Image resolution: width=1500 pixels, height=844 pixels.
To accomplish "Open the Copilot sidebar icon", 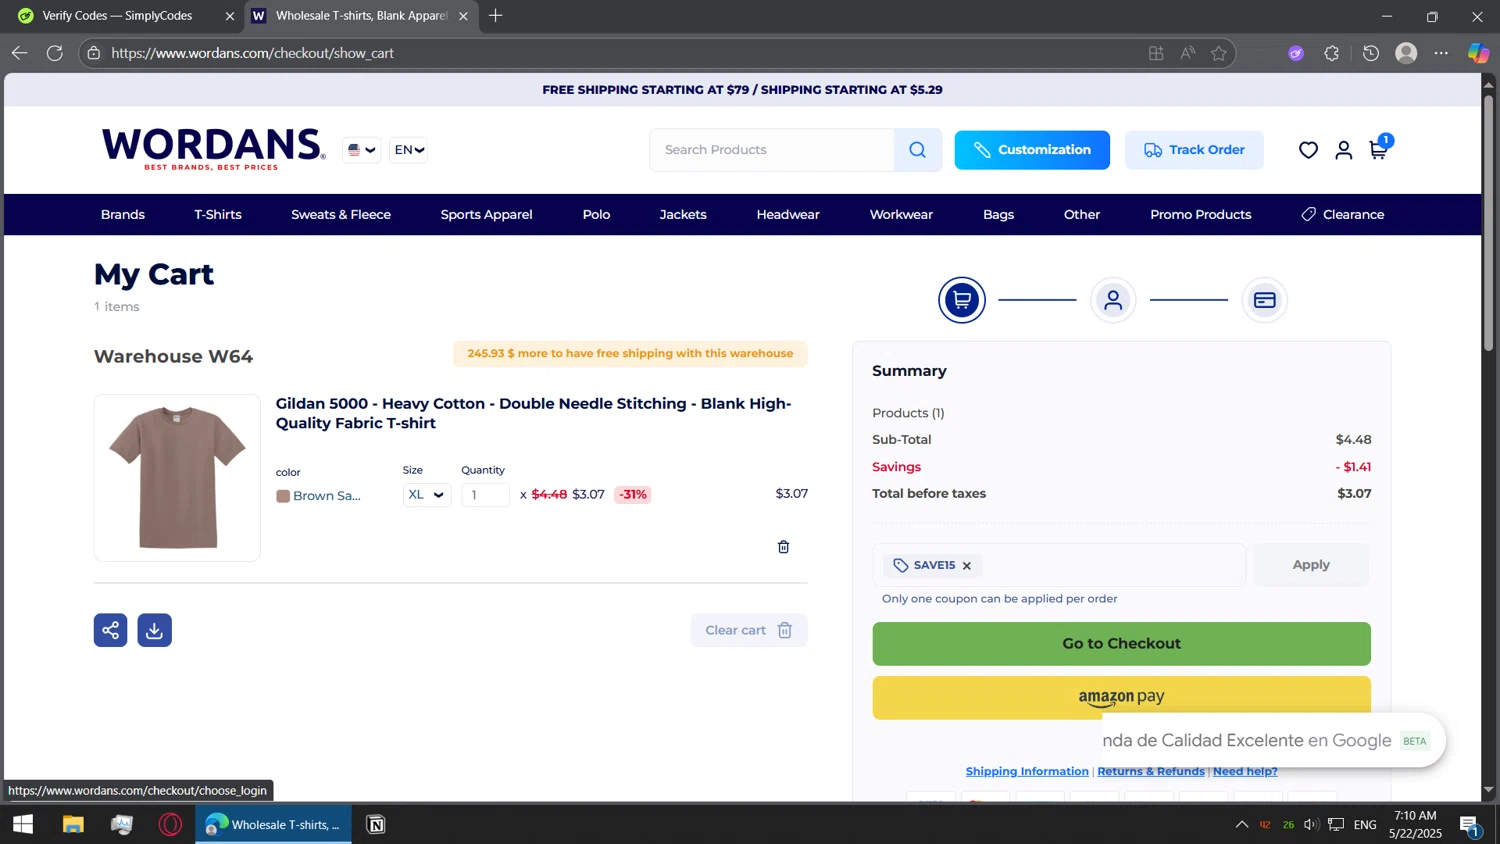I will point(1478,53).
